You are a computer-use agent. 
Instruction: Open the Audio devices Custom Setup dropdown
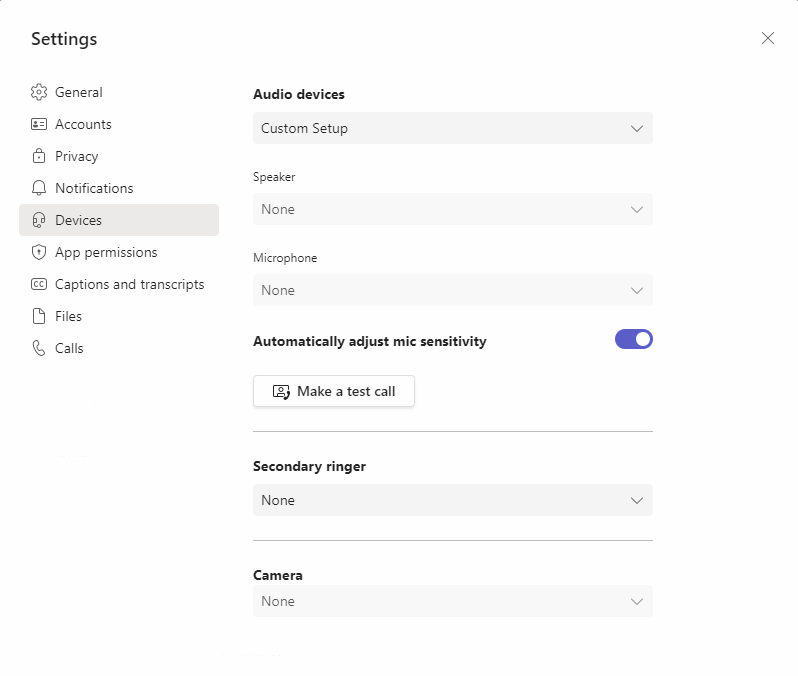pos(452,128)
